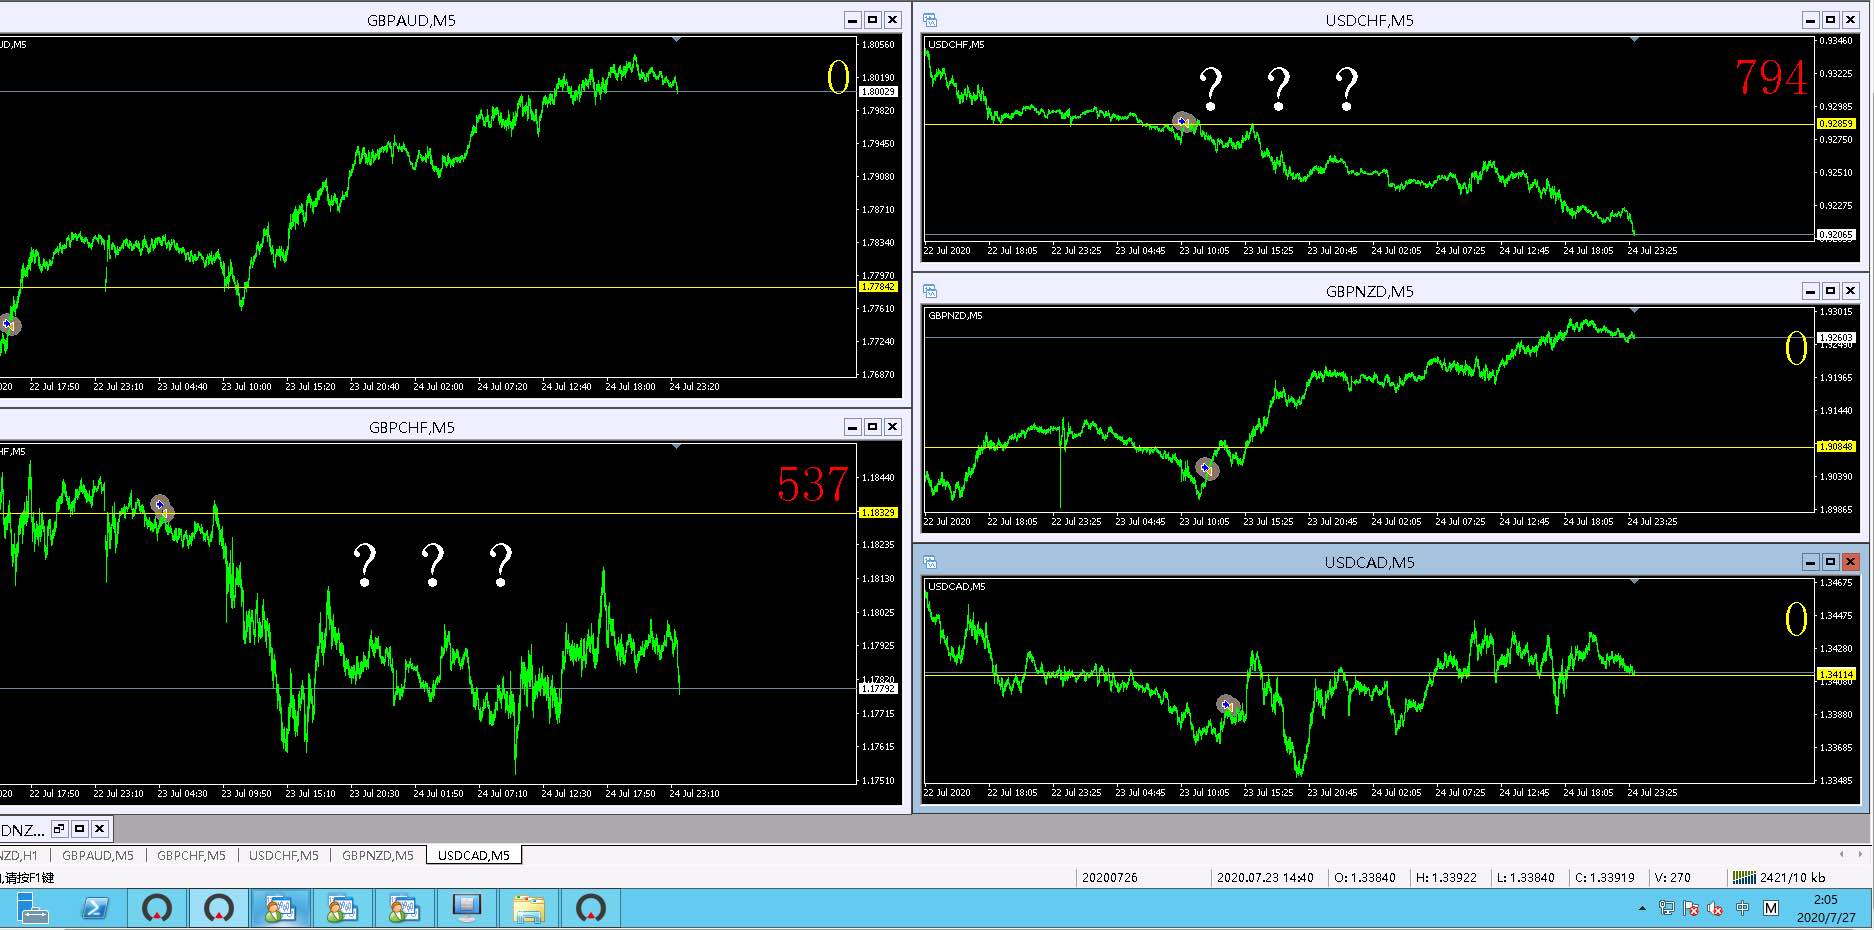Click the USDCAD chart shift triangle marker
Image resolution: width=1874 pixels, height=930 pixels.
pyautogui.click(x=1635, y=581)
